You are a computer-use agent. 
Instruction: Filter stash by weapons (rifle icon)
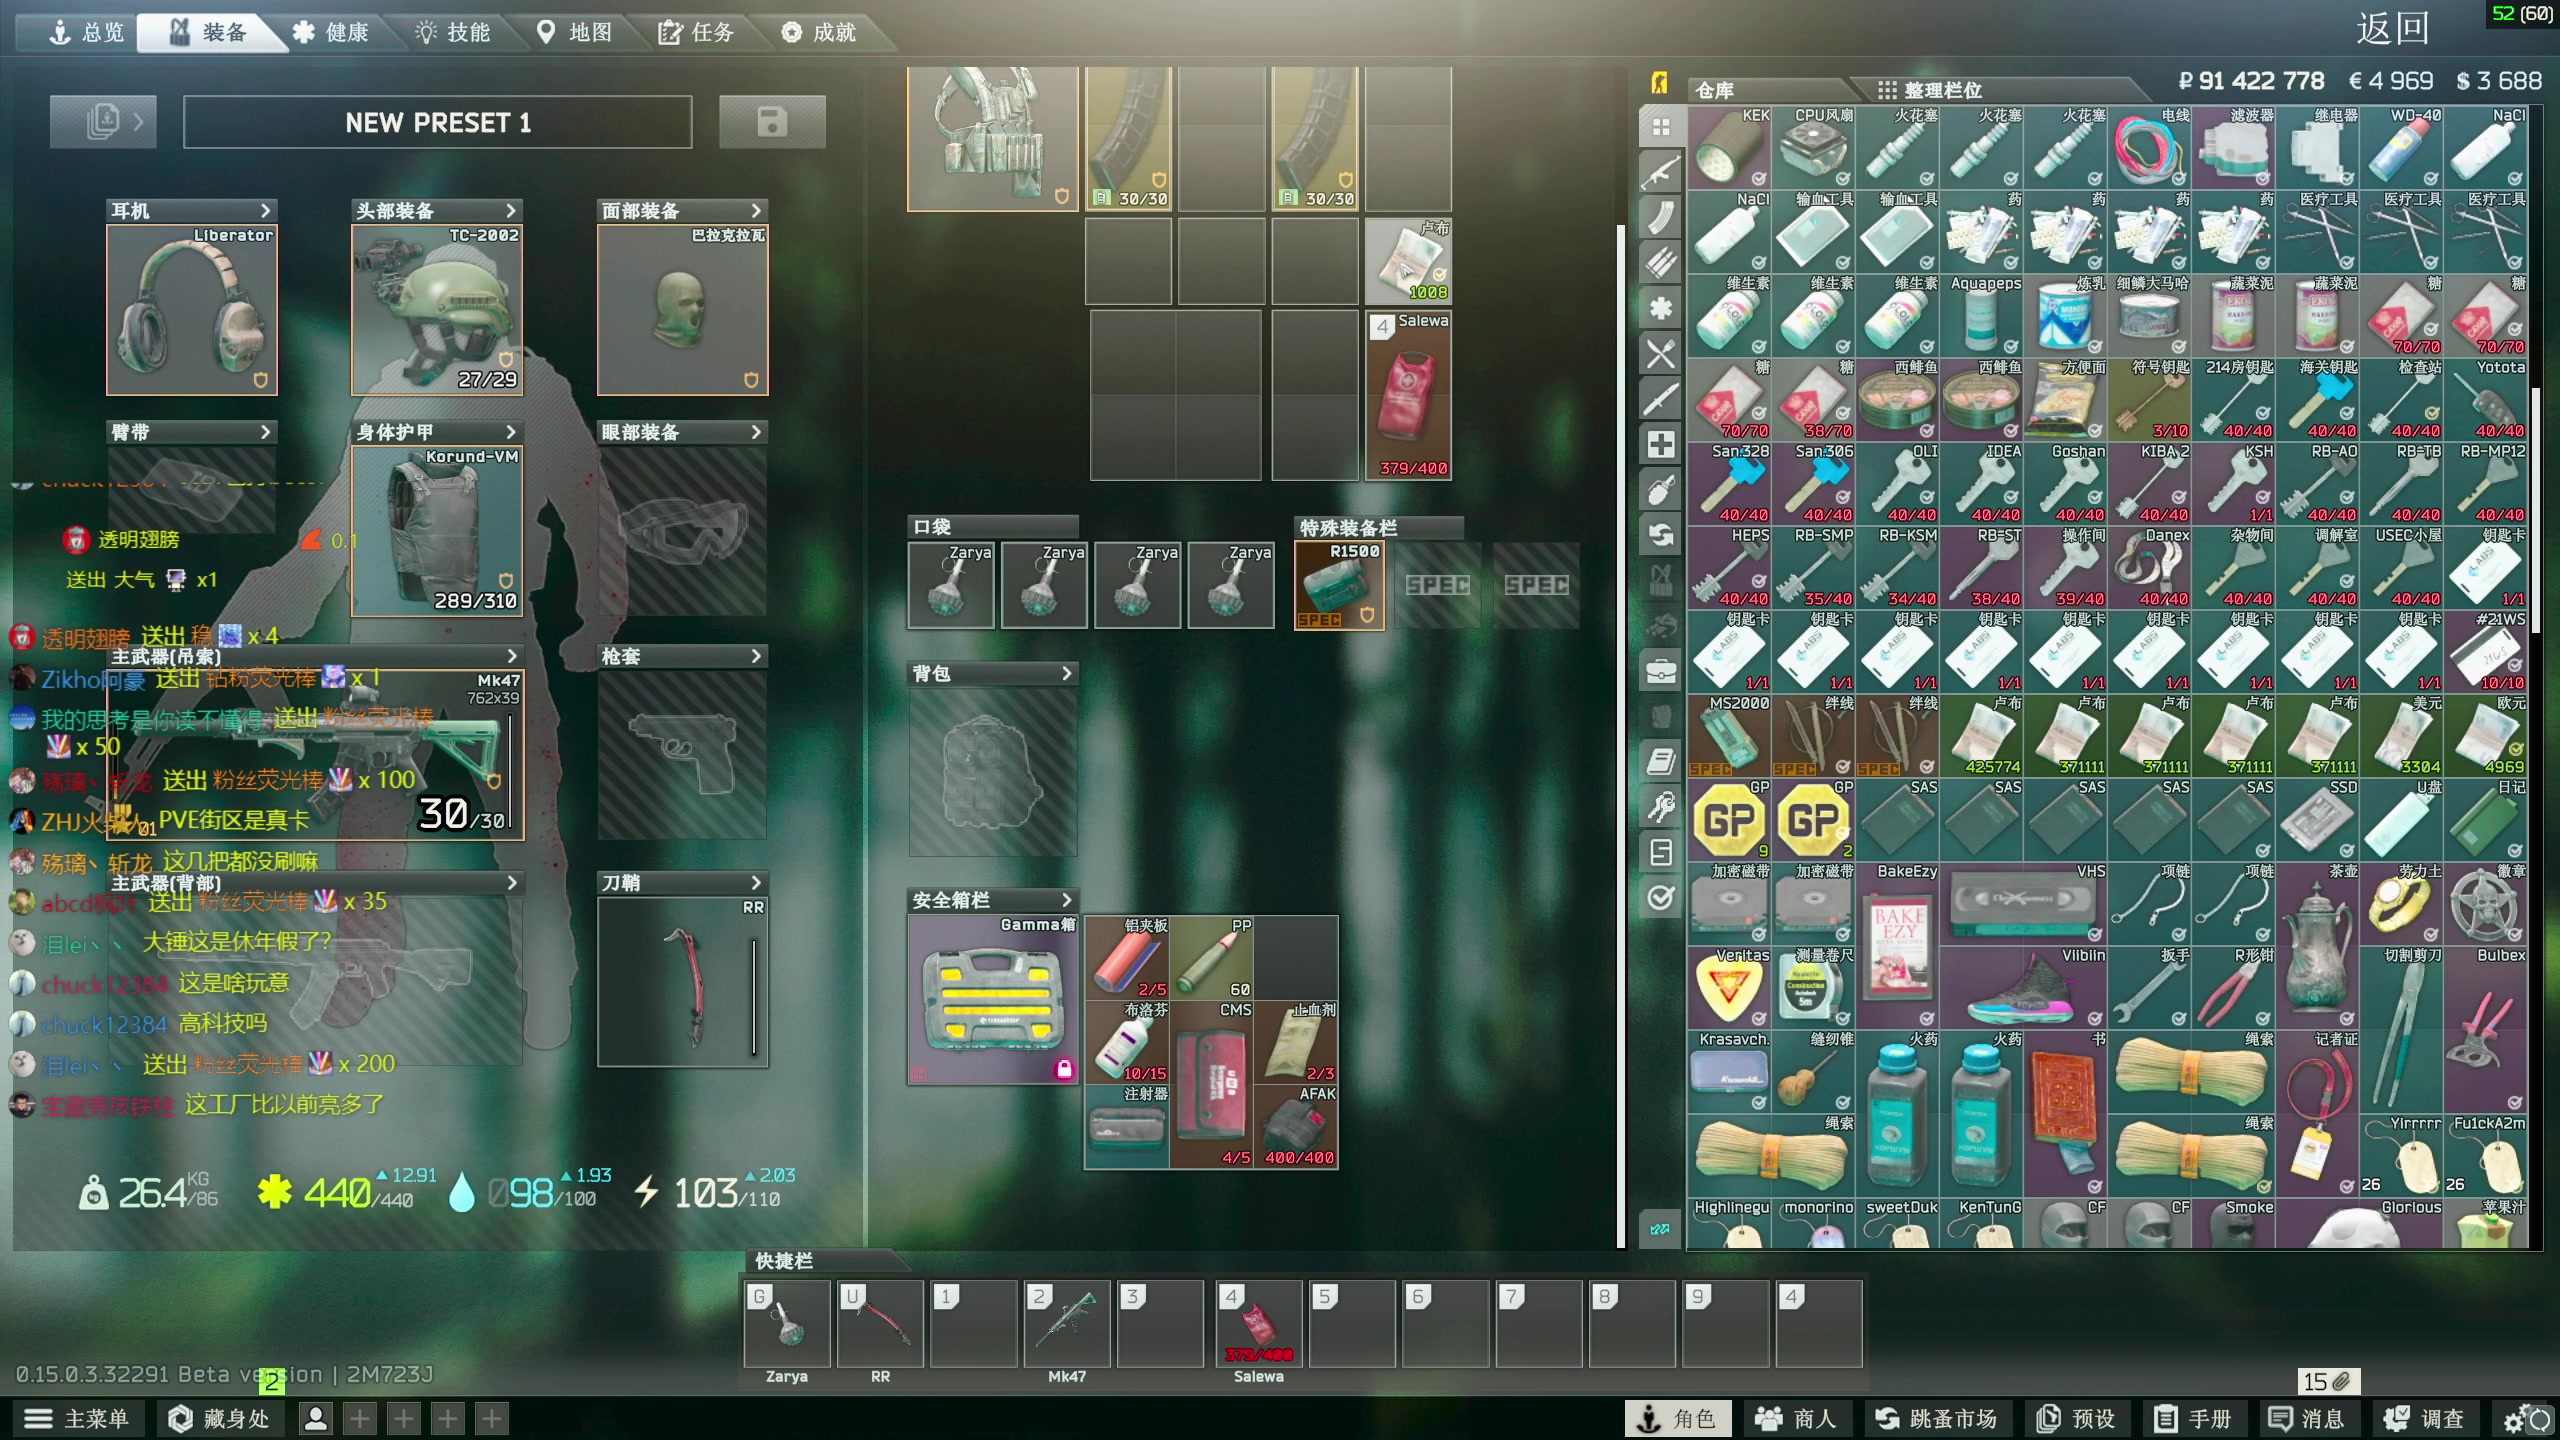pyautogui.click(x=1661, y=172)
